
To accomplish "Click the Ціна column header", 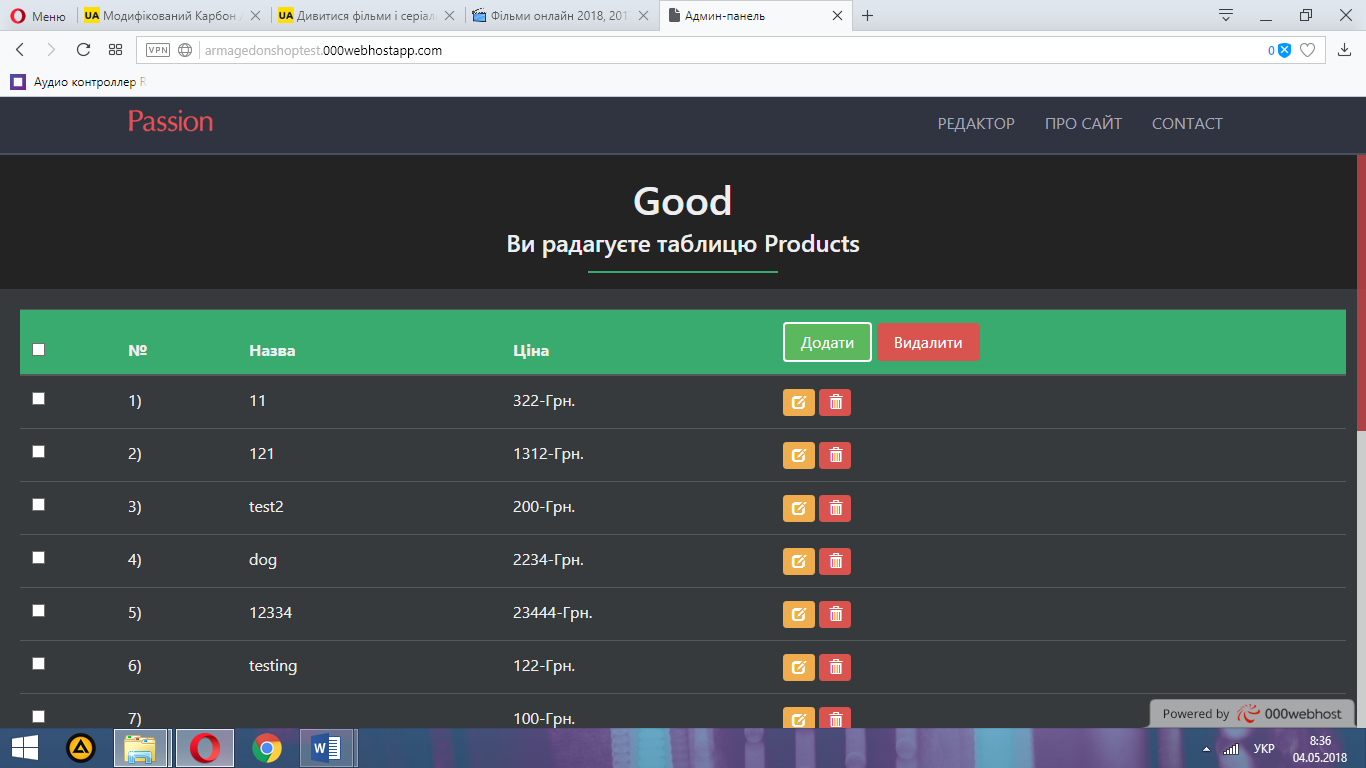I will point(531,350).
